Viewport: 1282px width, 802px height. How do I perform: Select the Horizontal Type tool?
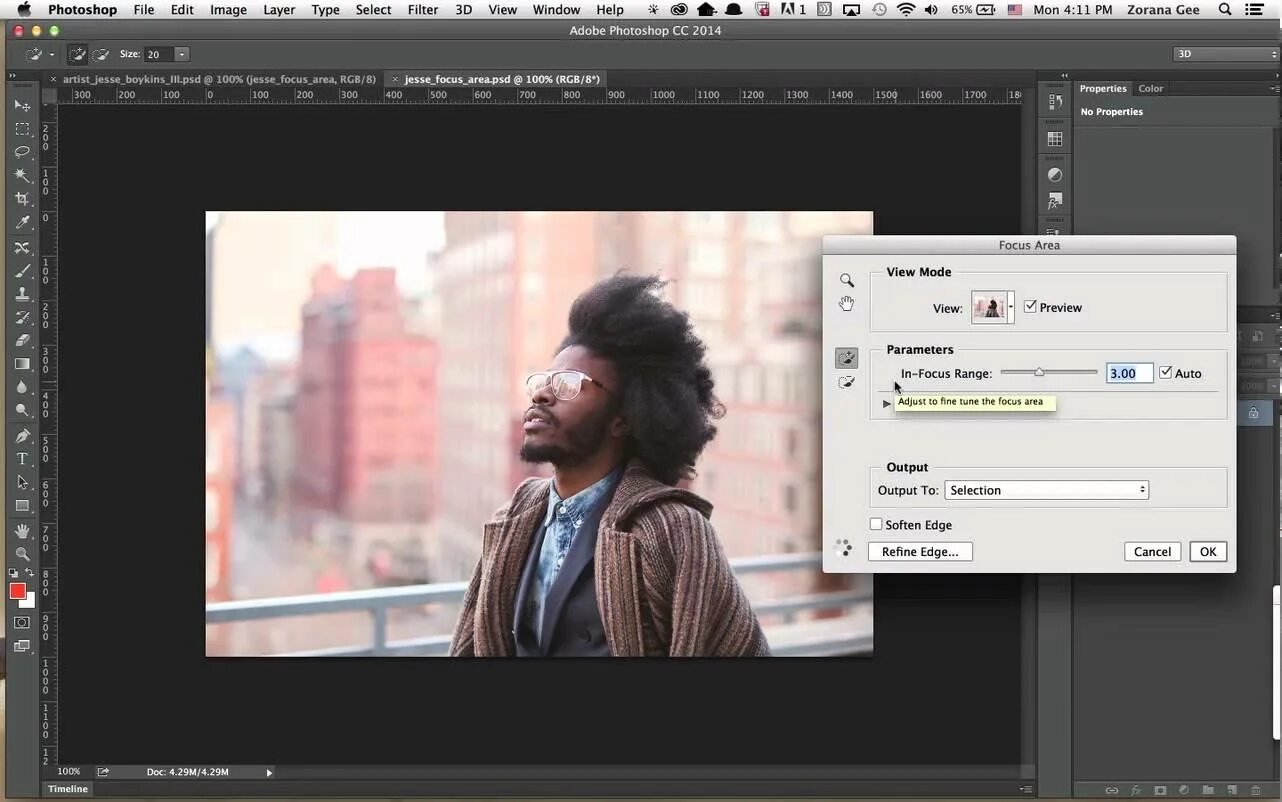coord(22,459)
